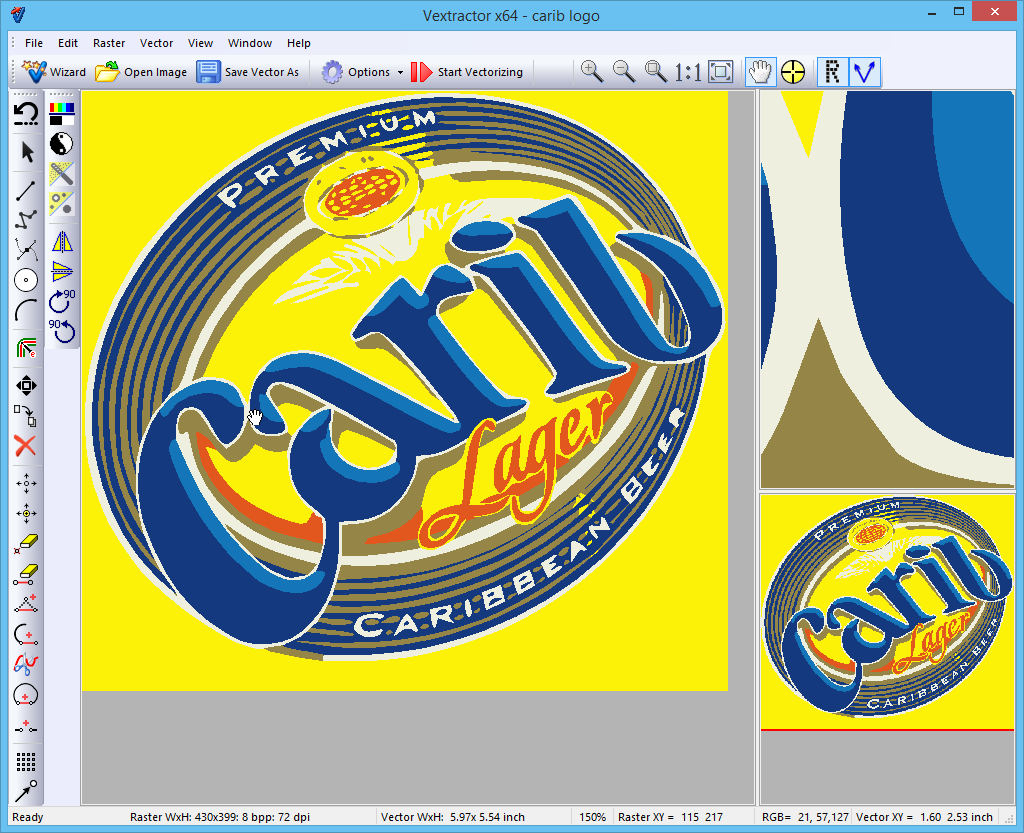The image size is (1024, 833).
Task: Select the arrow pointer tool
Action: click(x=27, y=152)
